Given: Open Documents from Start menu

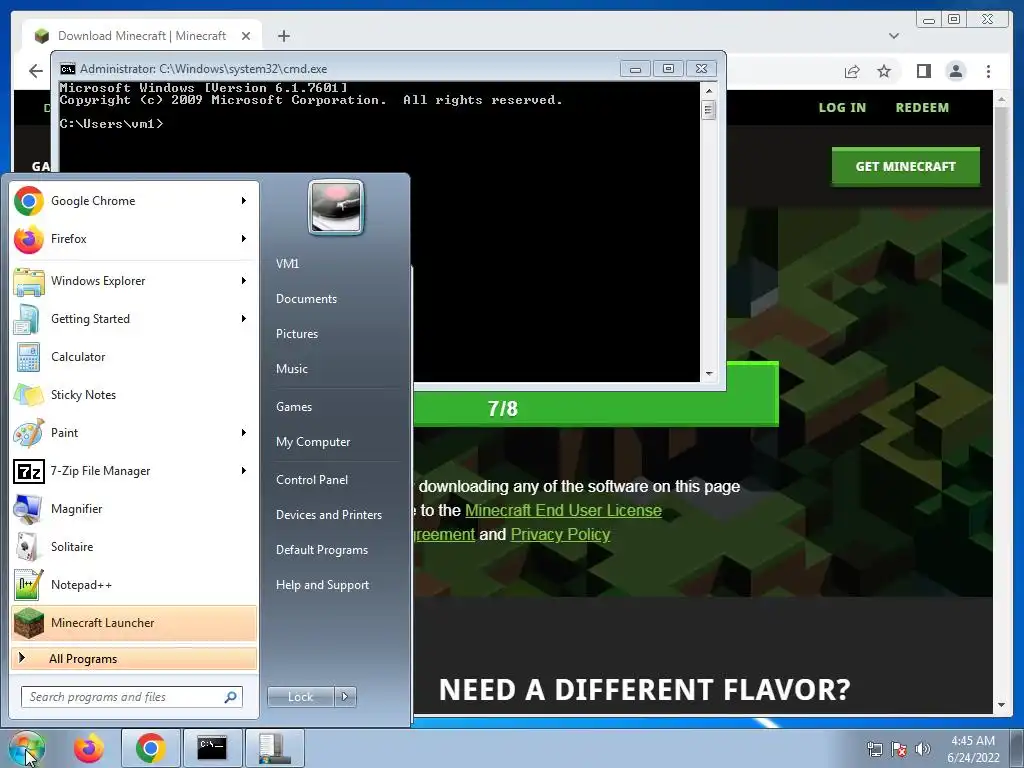Looking at the screenshot, I should pyautogui.click(x=306, y=299).
